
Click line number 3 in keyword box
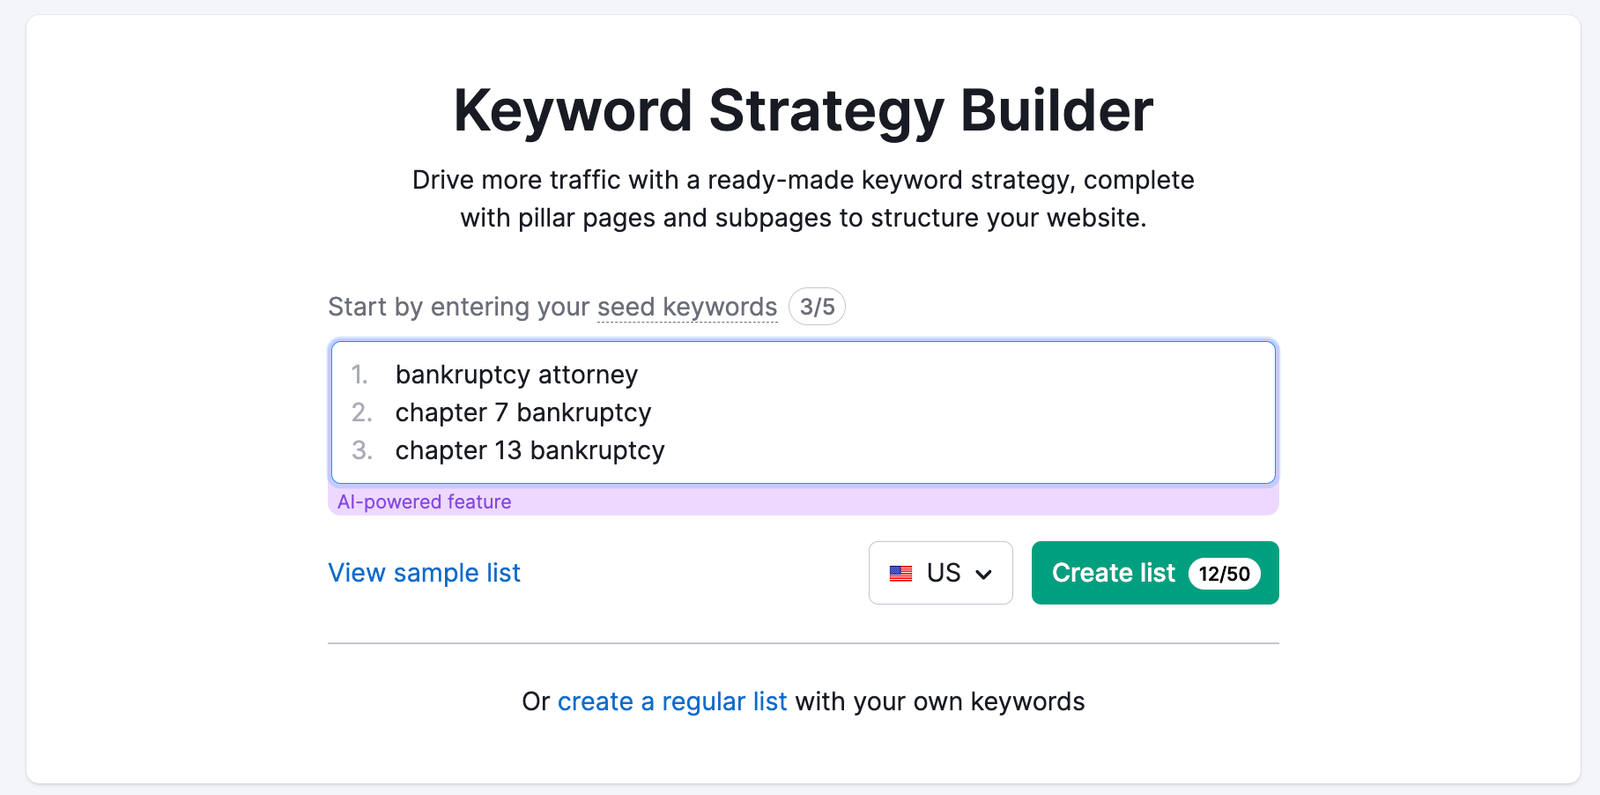[361, 451]
